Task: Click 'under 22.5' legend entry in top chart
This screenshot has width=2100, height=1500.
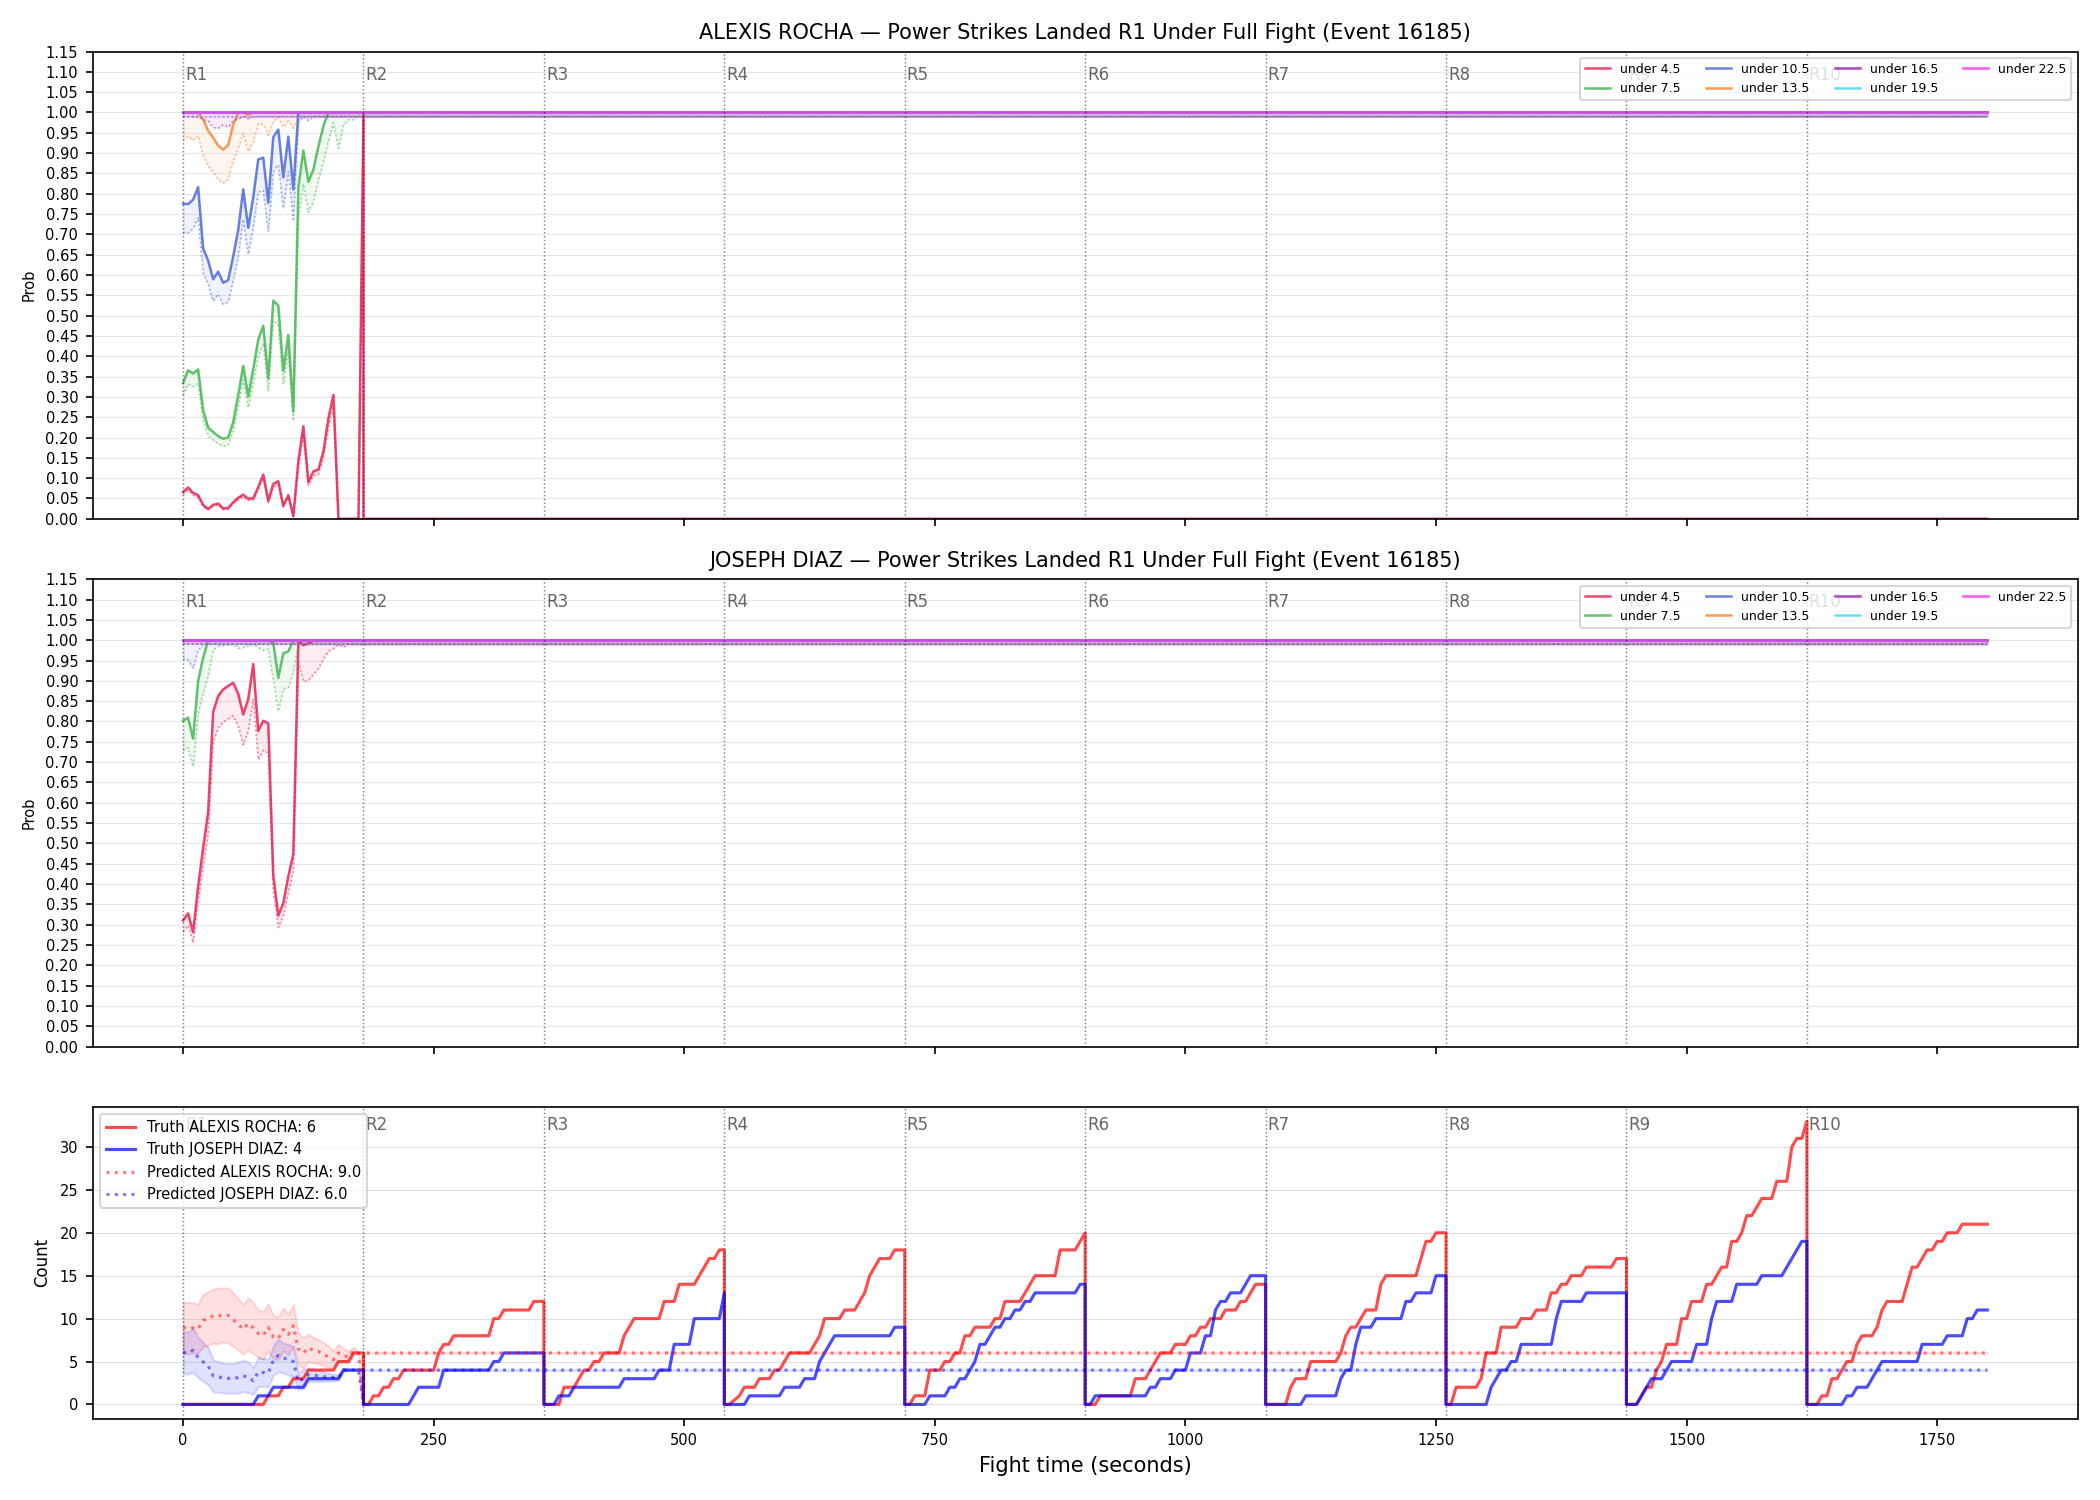Action: [2014, 69]
